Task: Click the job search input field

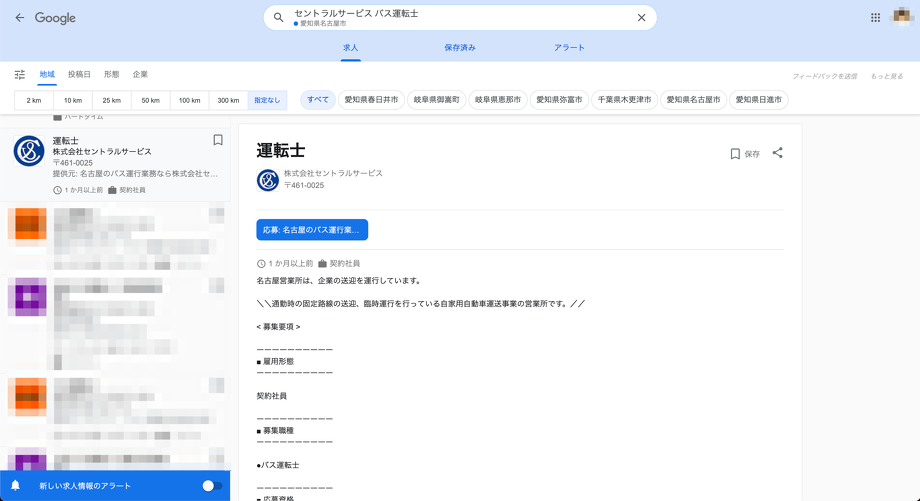Action: click(460, 18)
